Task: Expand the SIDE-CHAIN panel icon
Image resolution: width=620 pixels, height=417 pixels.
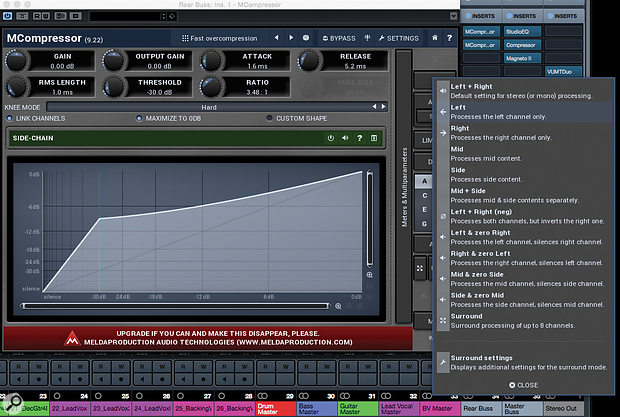Action: point(374,138)
